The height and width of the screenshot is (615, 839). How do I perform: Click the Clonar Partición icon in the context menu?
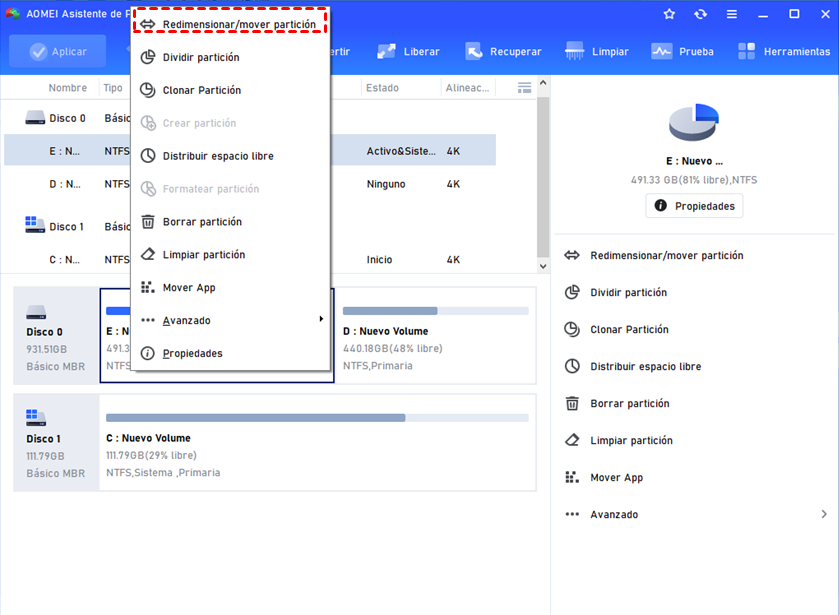tap(148, 90)
